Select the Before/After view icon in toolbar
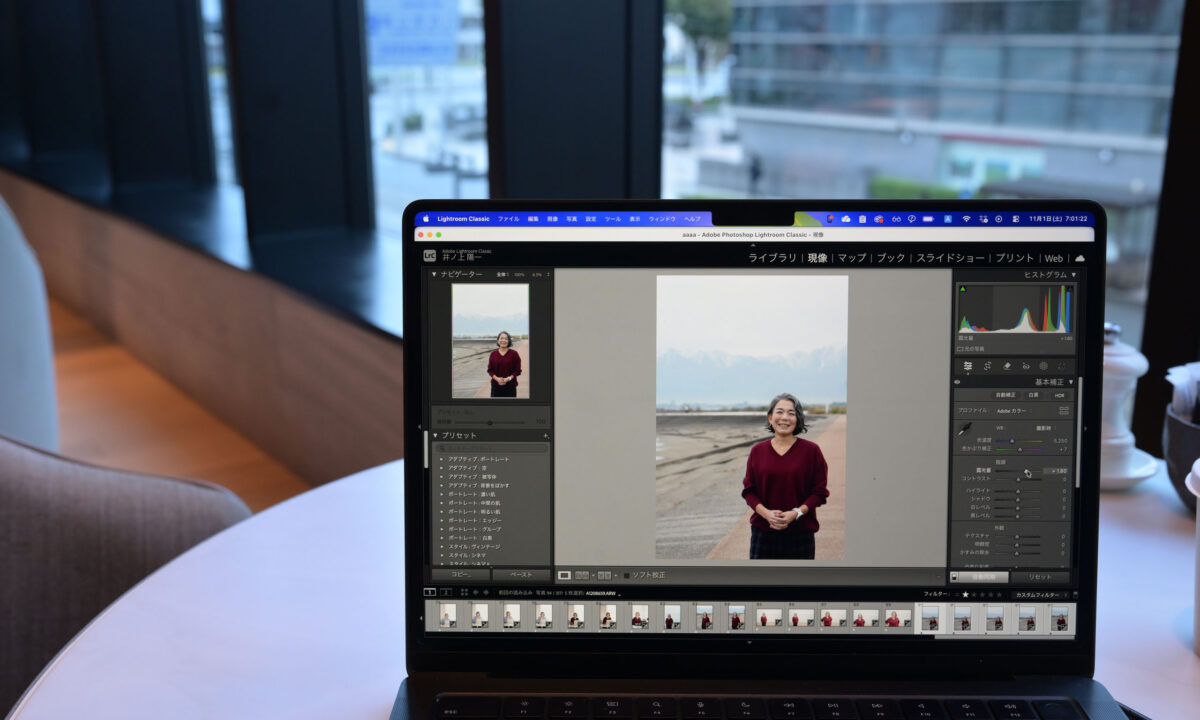Viewport: 1200px width, 720px height. tap(604, 575)
